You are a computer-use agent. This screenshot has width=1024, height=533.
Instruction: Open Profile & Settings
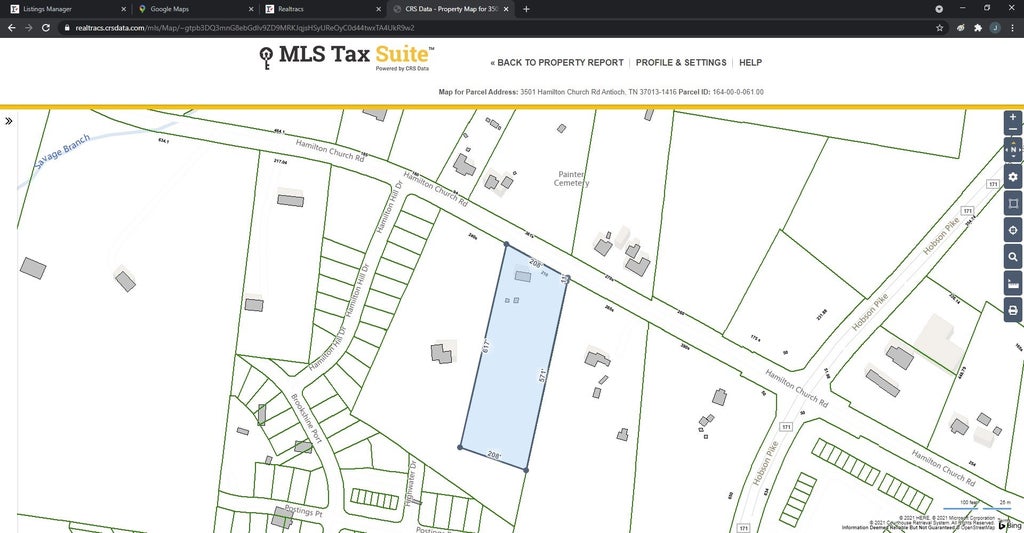(681, 63)
